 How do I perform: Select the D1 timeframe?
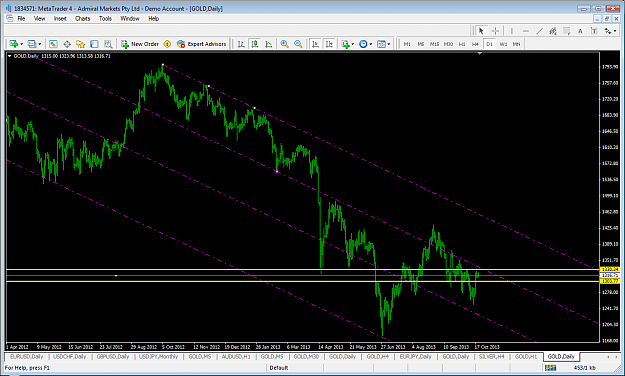489,44
